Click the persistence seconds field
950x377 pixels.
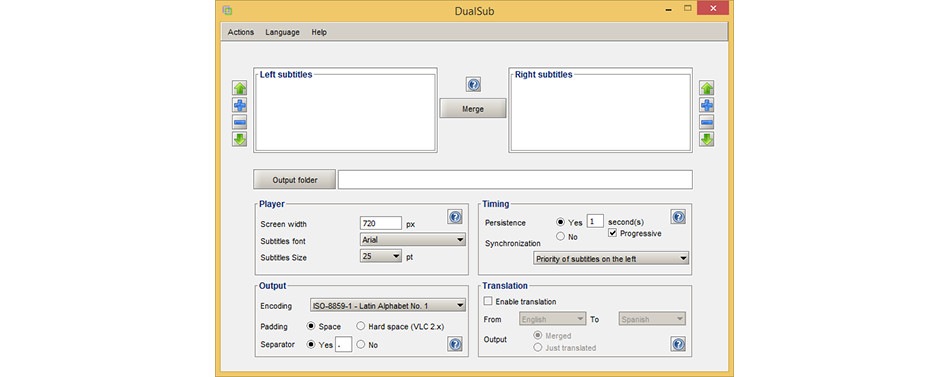(x=595, y=222)
